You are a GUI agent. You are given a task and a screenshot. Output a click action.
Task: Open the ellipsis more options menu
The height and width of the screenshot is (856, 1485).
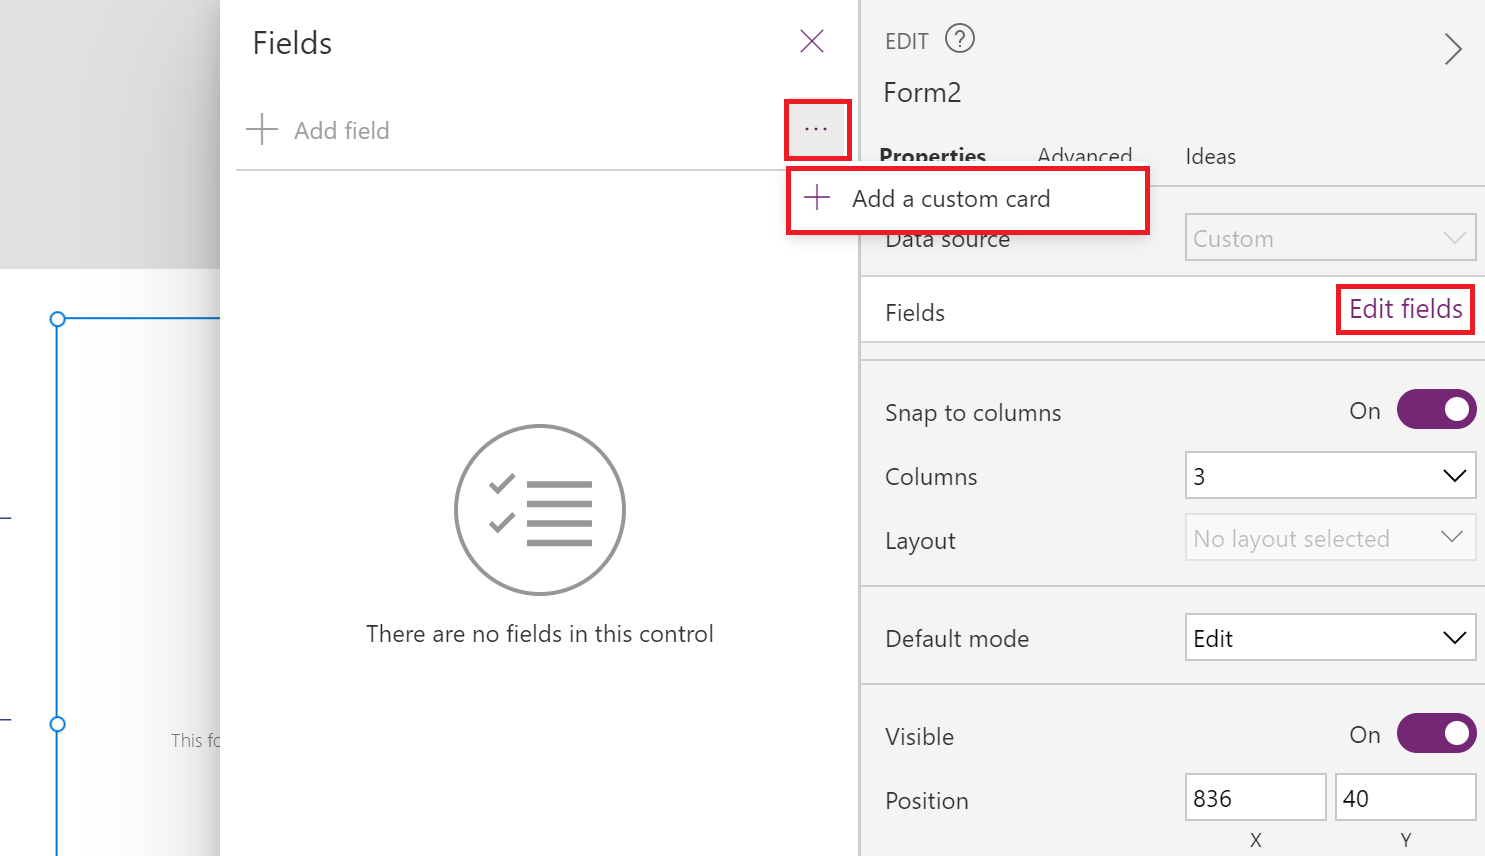pyautogui.click(x=817, y=129)
